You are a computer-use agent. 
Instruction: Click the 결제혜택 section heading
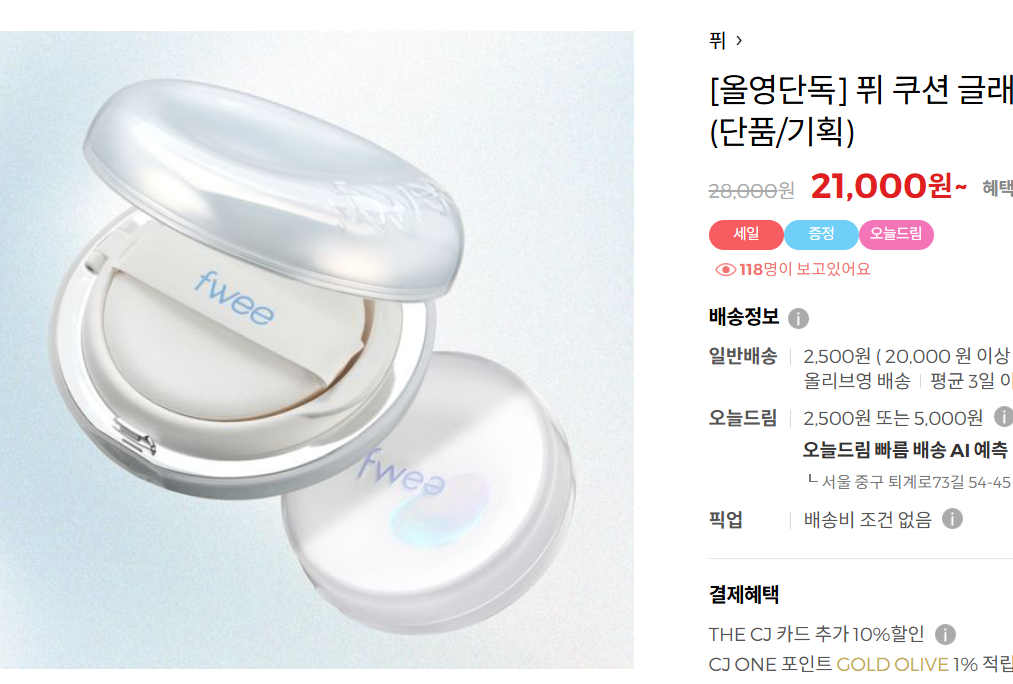pos(744,594)
